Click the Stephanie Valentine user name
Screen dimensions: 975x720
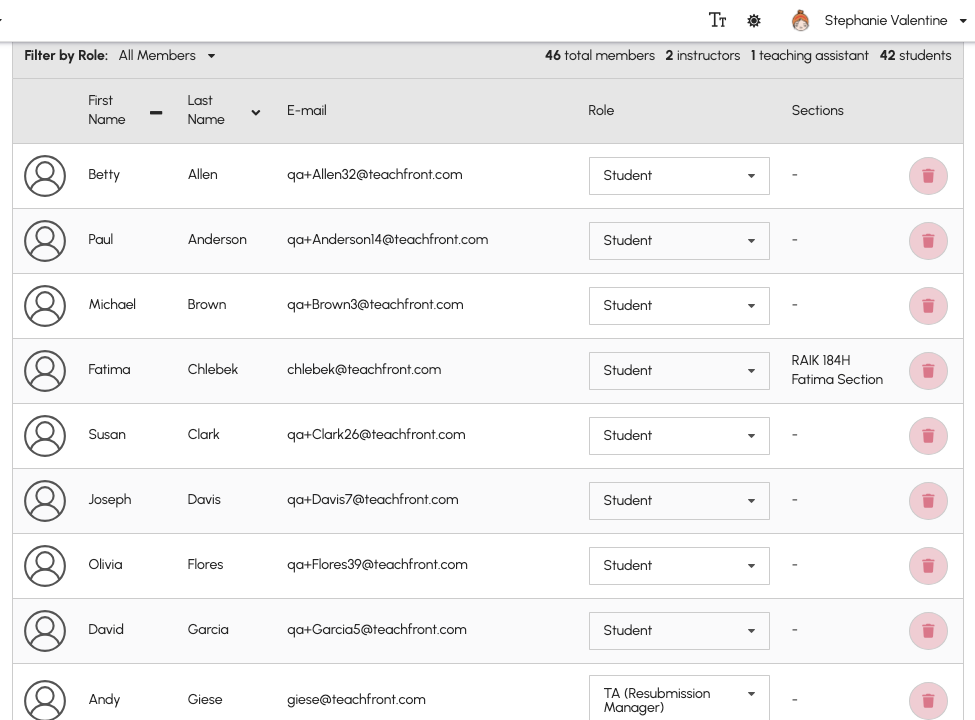[885, 21]
